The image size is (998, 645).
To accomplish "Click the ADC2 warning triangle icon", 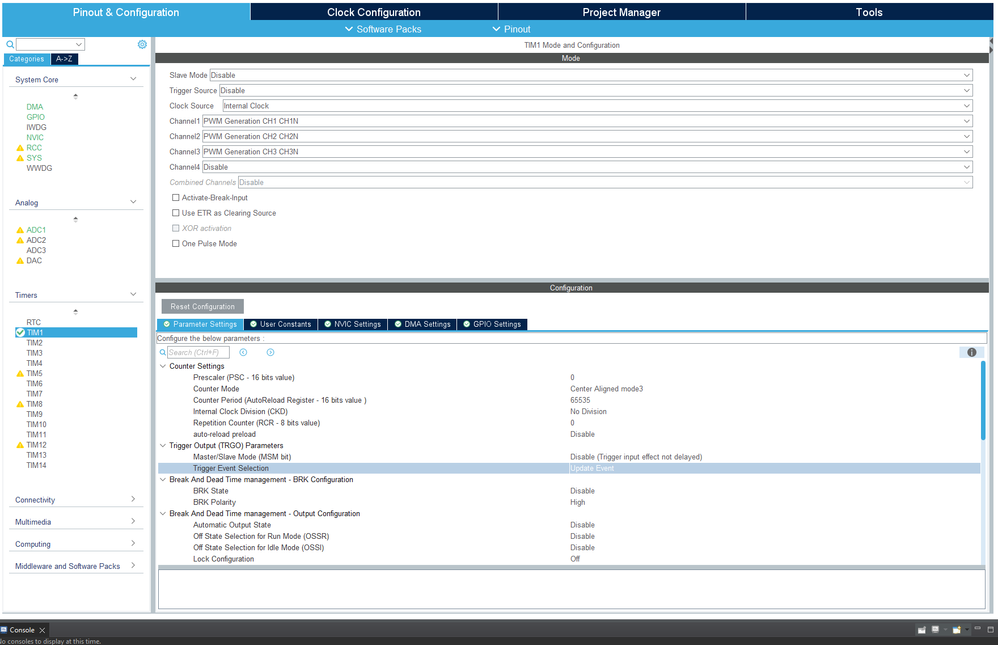I will point(20,240).
